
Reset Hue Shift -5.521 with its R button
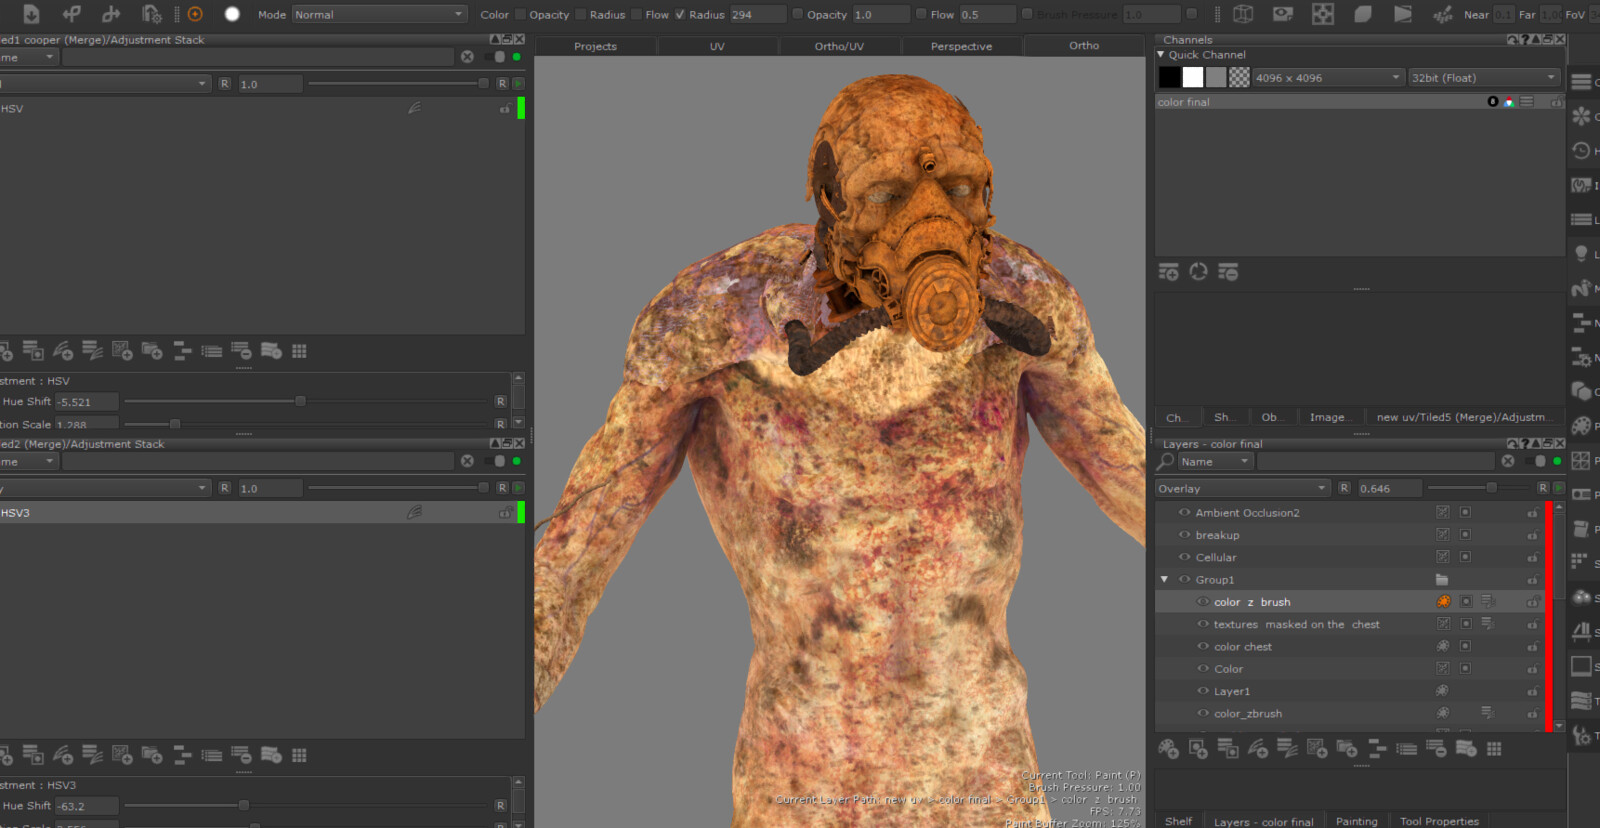pyautogui.click(x=500, y=401)
